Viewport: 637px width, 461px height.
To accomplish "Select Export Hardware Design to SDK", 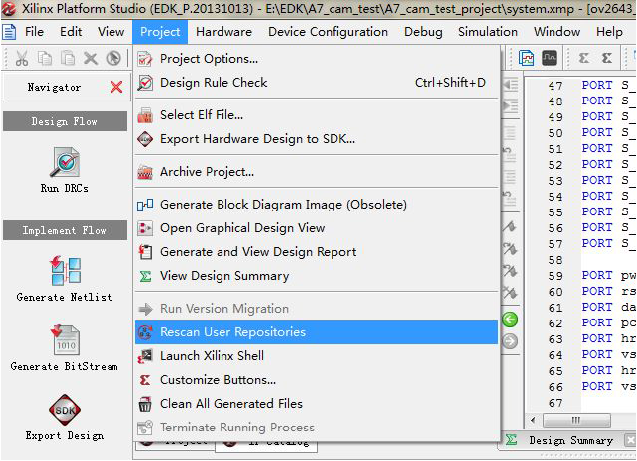I will click(x=257, y=139).
